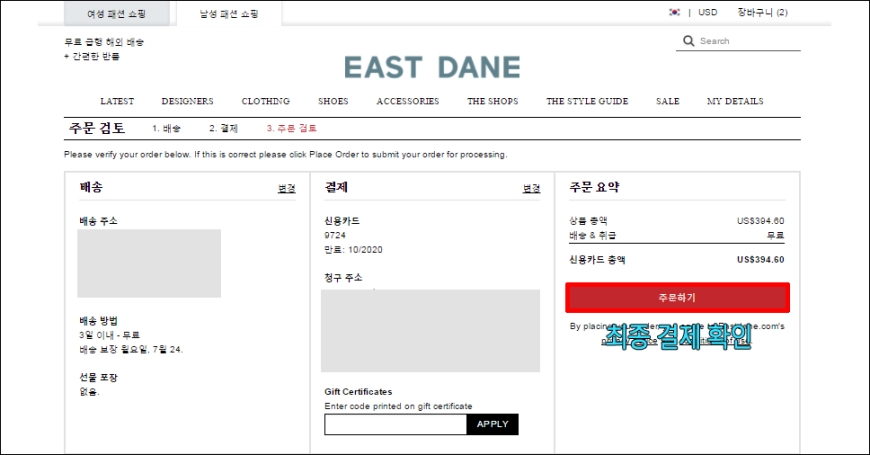
Task: Open the ACCESSORIES menu
Action: [x=408, y=101]
